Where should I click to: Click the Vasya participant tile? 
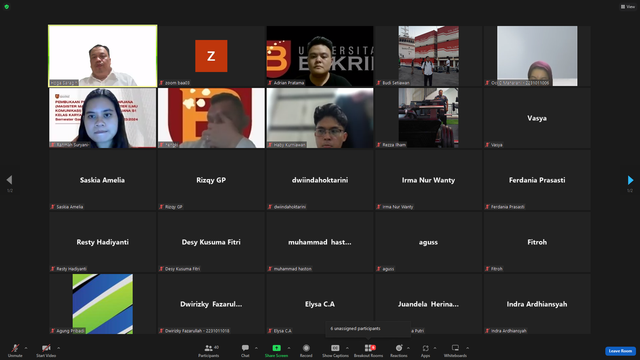point(537,118)
